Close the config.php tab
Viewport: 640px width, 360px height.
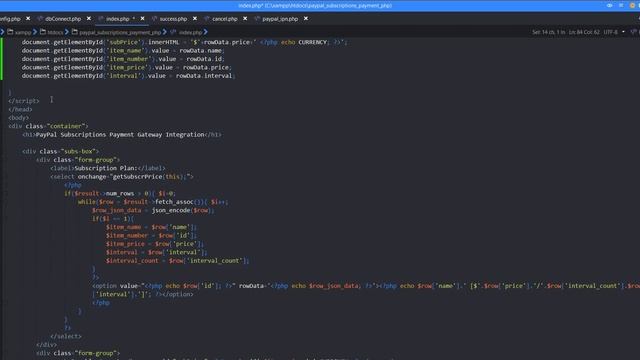click(28, 18)
